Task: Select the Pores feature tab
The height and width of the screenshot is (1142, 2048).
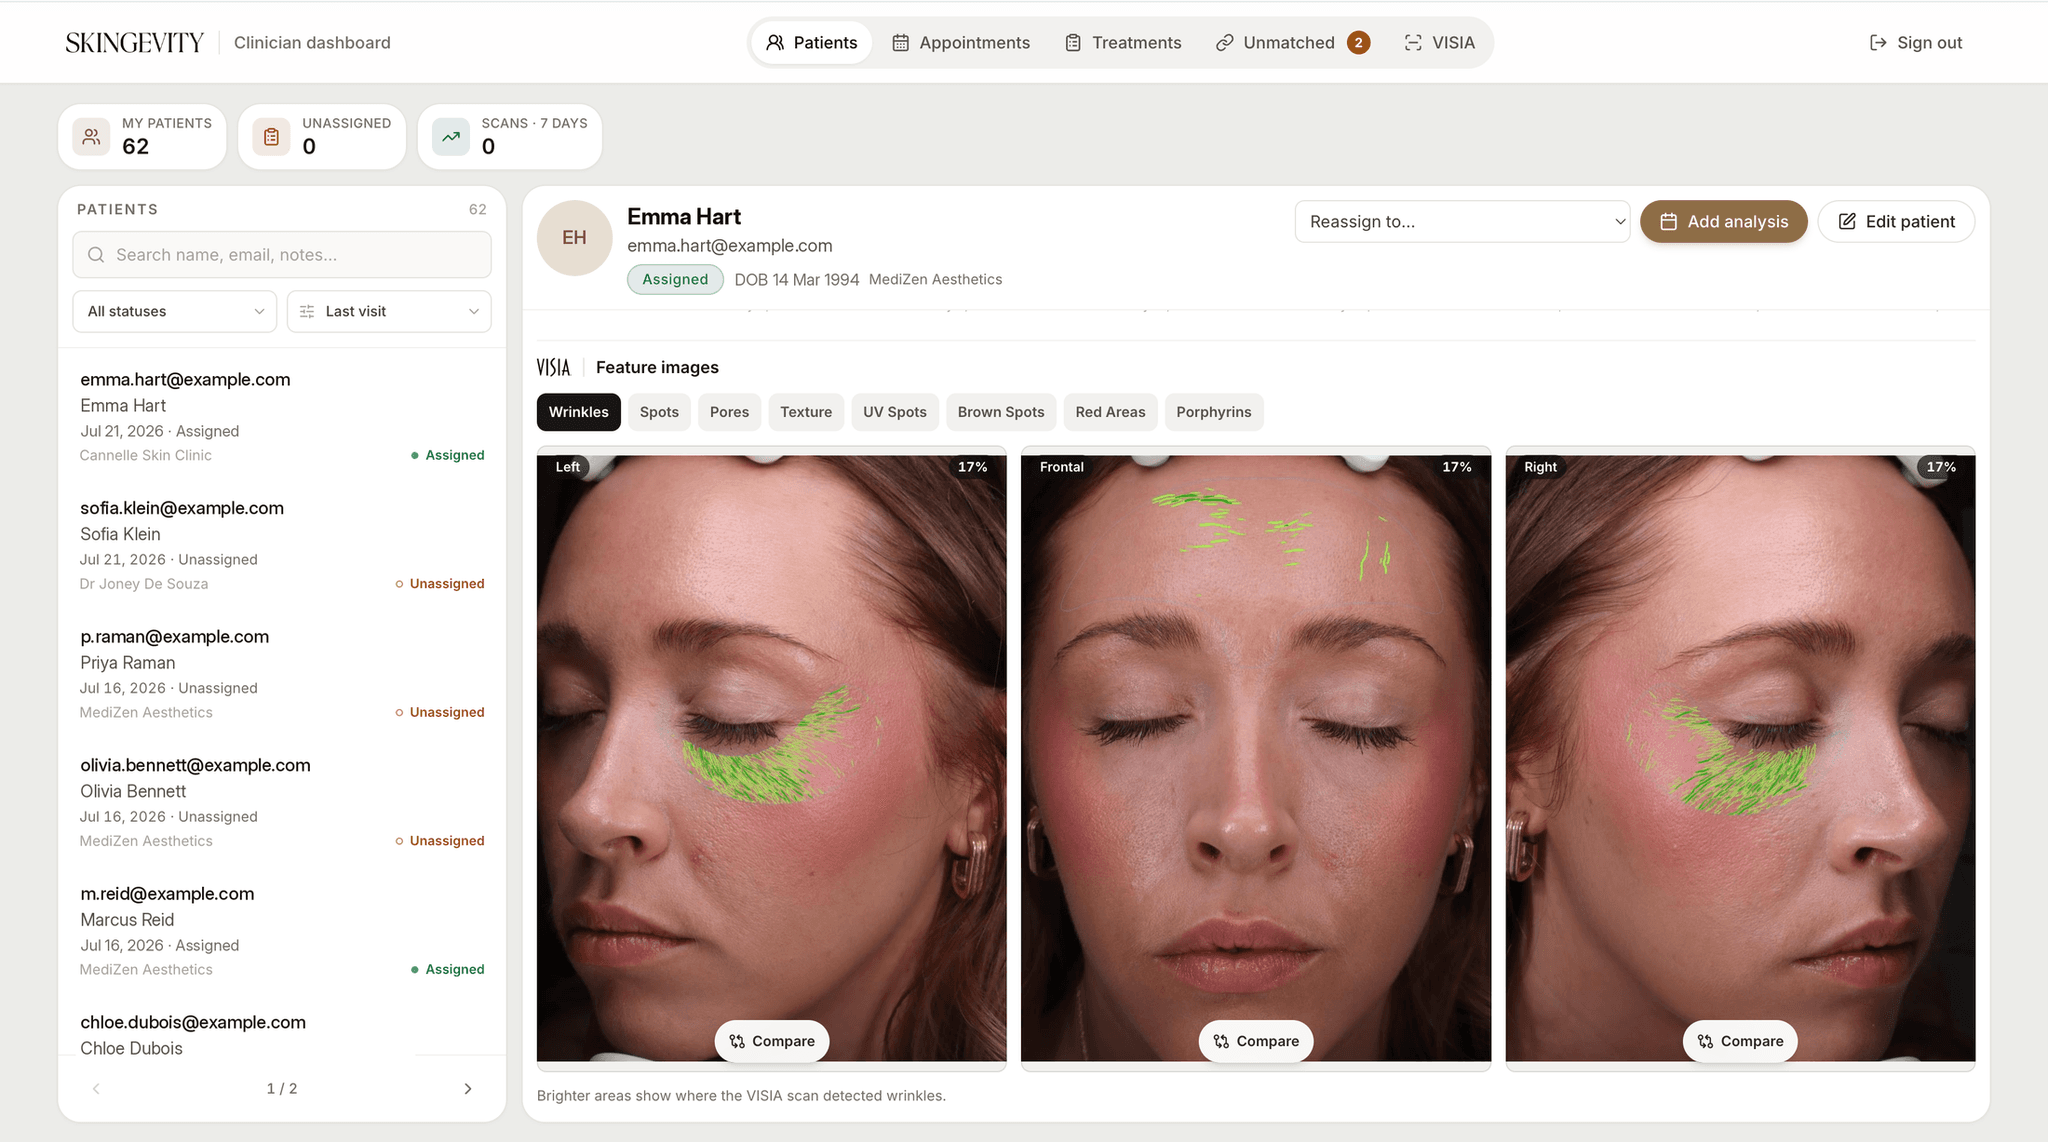Action: pyautogui.click(x=729, y=412)
